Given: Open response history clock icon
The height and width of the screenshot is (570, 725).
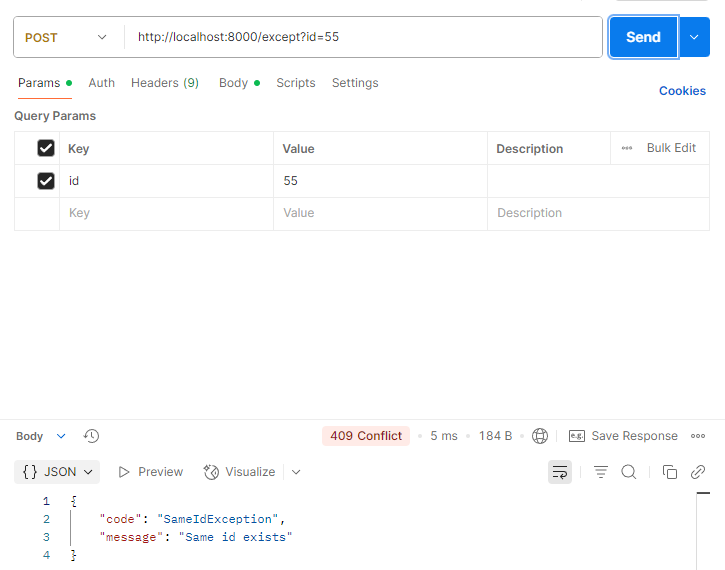Looking at the screenshot, I should [91, 436].
